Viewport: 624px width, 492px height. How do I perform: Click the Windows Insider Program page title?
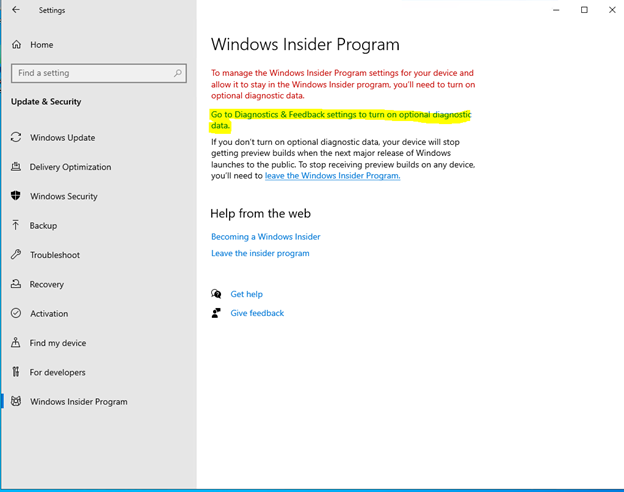[x=305, y=45]
